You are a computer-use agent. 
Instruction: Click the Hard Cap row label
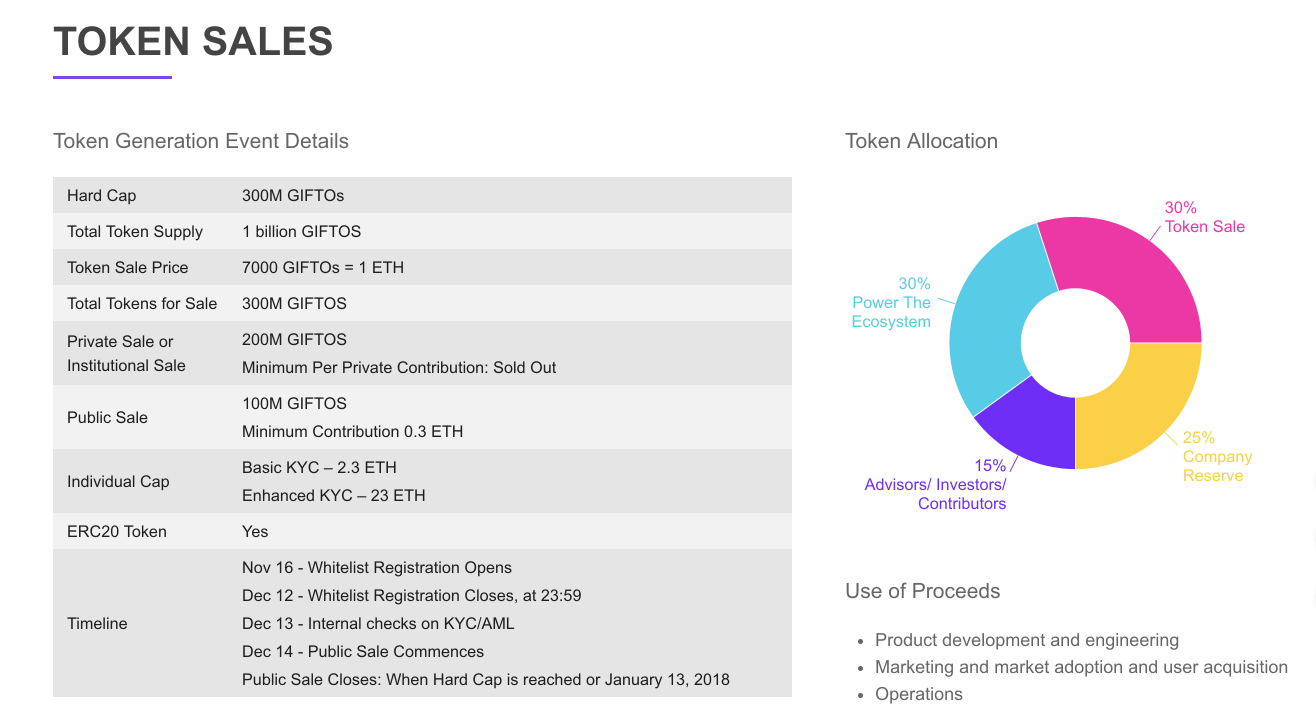click(x=101, y=195)
